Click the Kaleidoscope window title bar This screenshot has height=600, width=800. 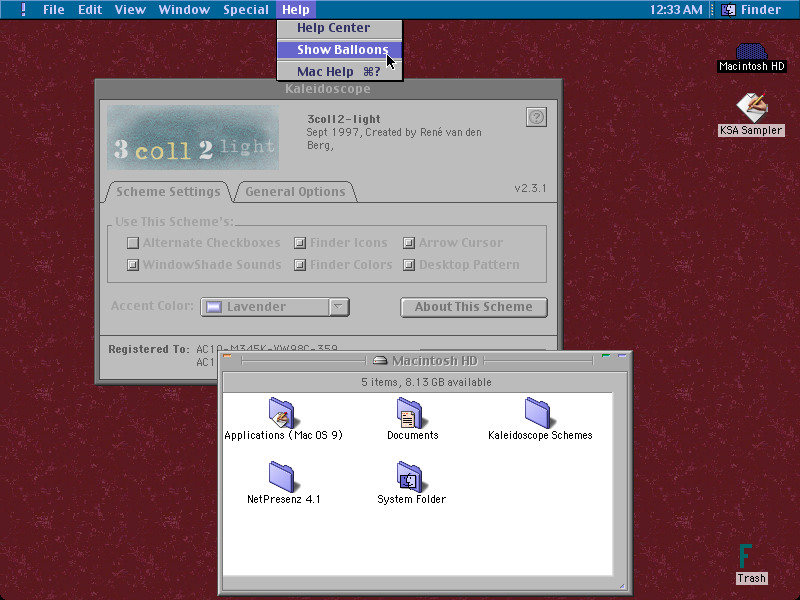[x=328, y=89]
